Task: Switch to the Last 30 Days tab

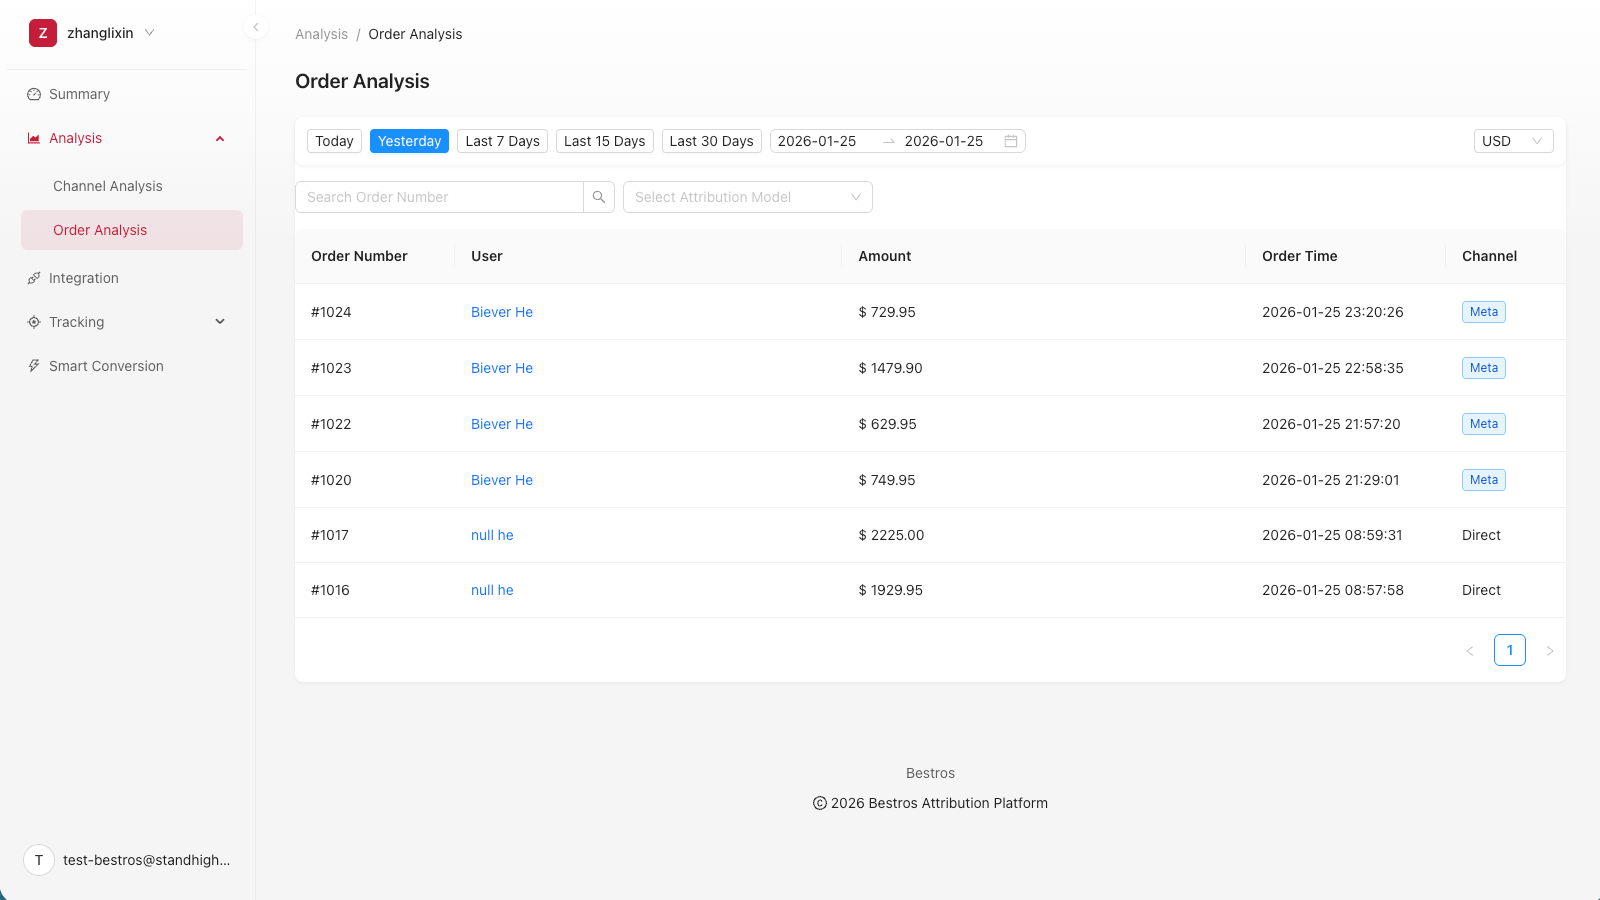Action: click(x=711, y=141)
